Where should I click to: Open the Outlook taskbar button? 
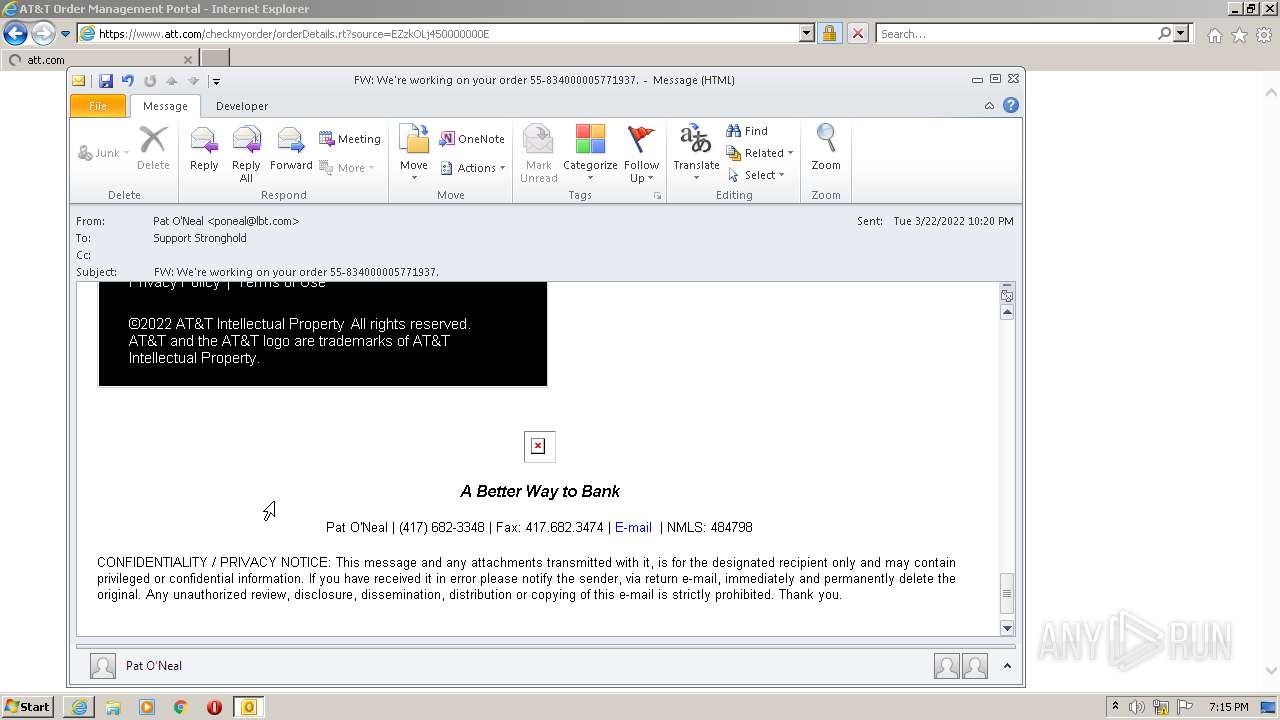point(248,707)
